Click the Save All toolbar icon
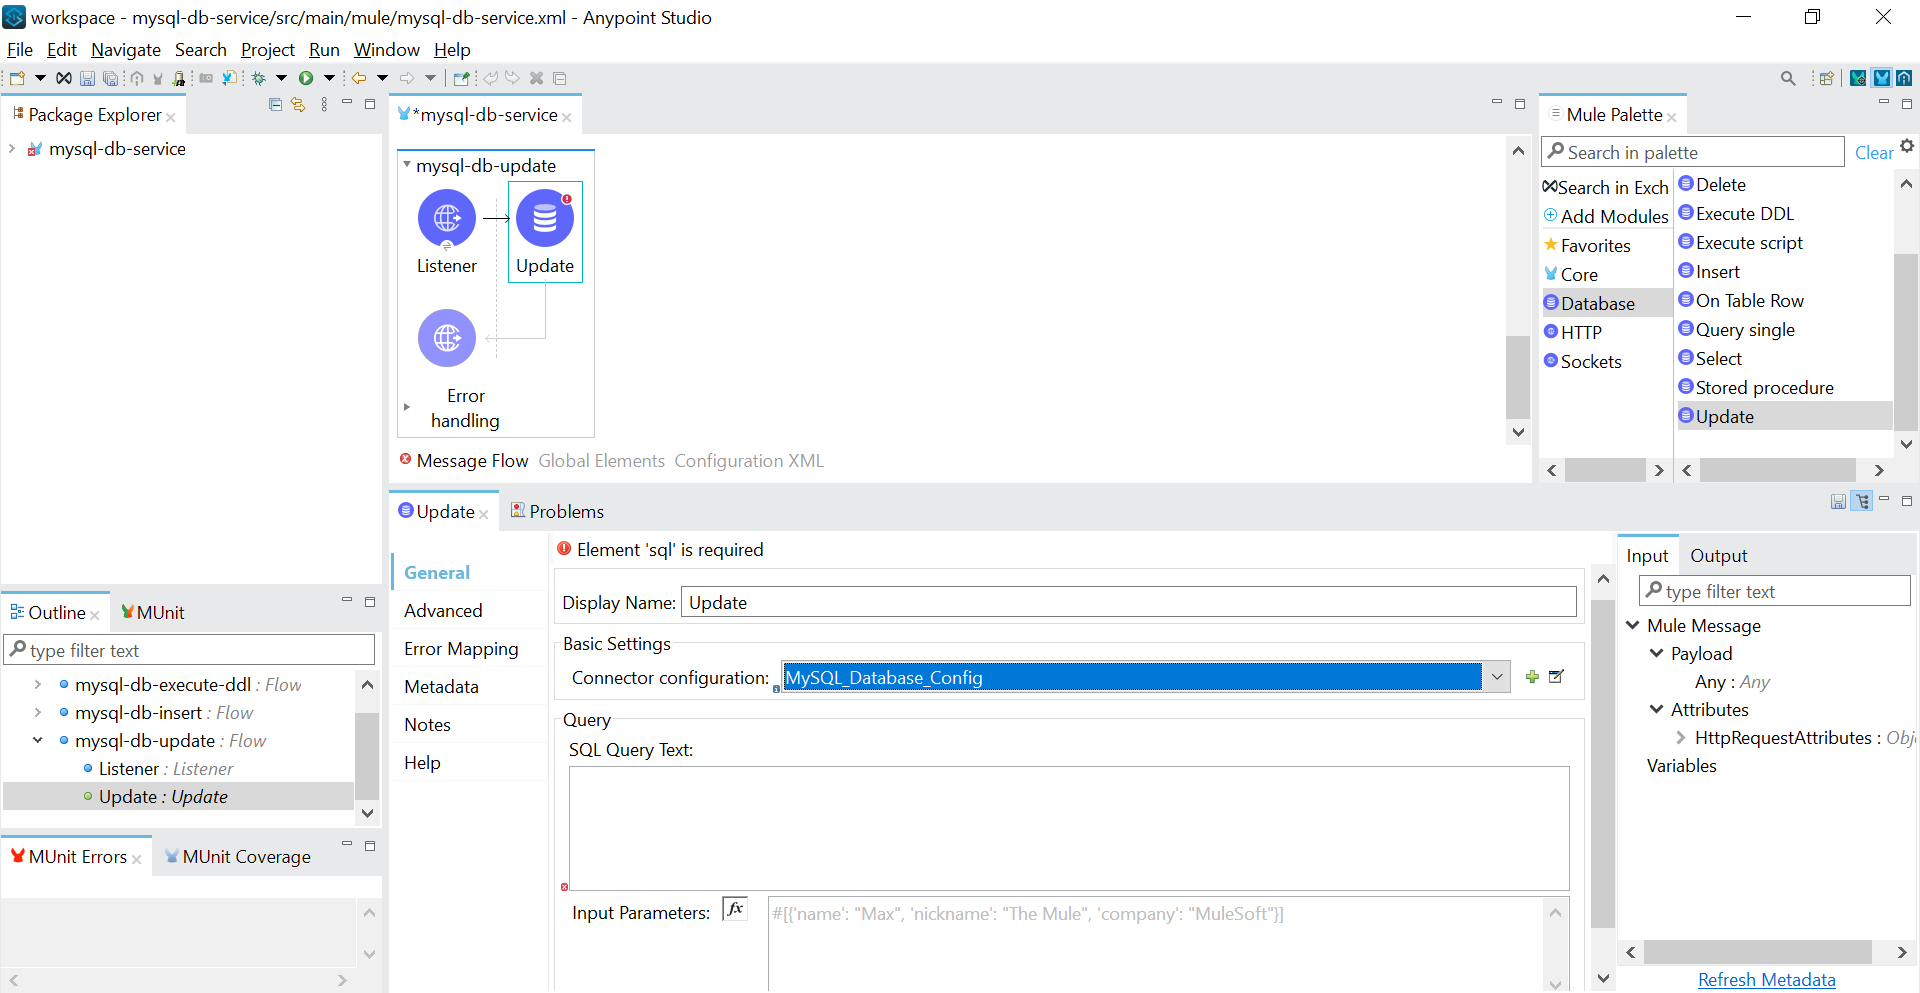The width and height of the screenshot is (1920, 993). (x=110, y=78)
